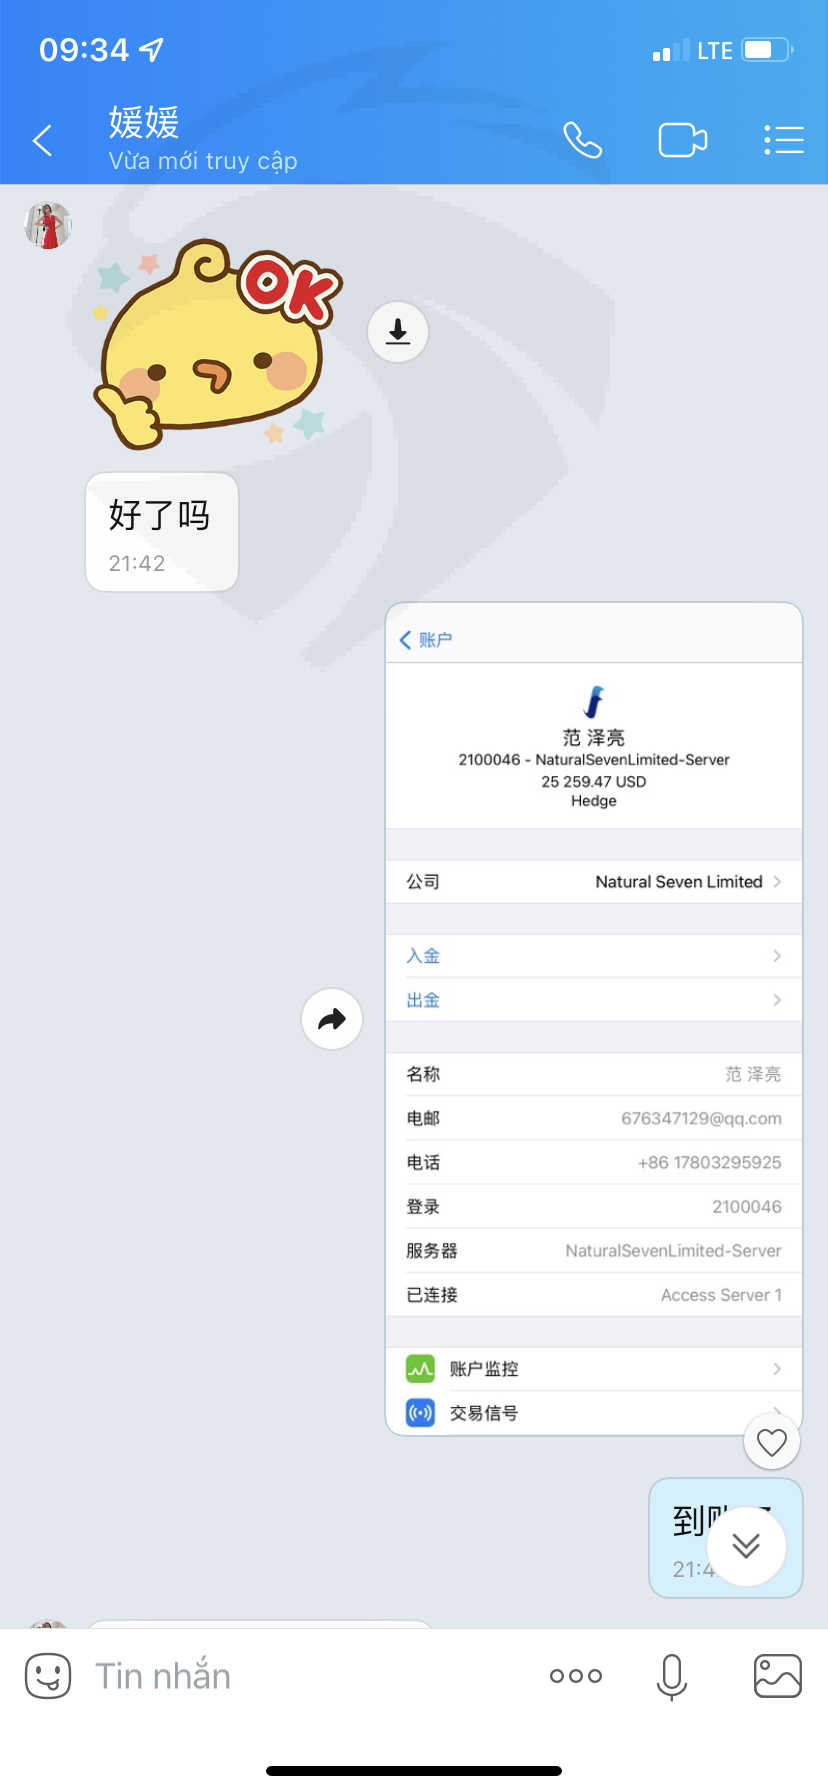The image size is (828, 1792).
Task: Open 媛媛's avatar beside the sticker
Action: [48, 225]
